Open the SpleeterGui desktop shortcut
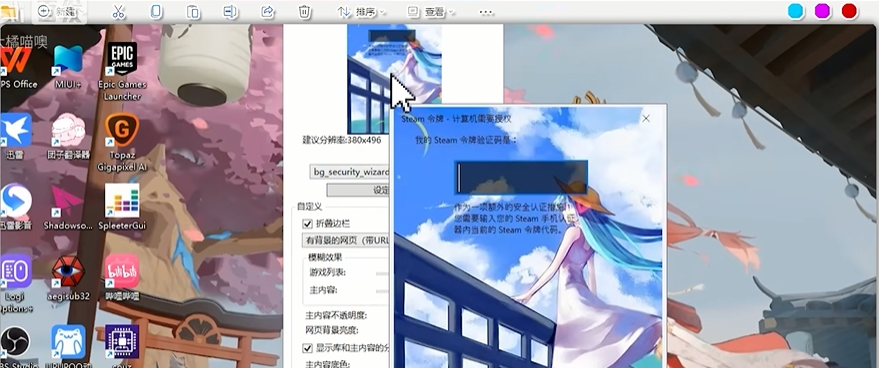Screen dimensions: 879x368 [x=122, y=207]
